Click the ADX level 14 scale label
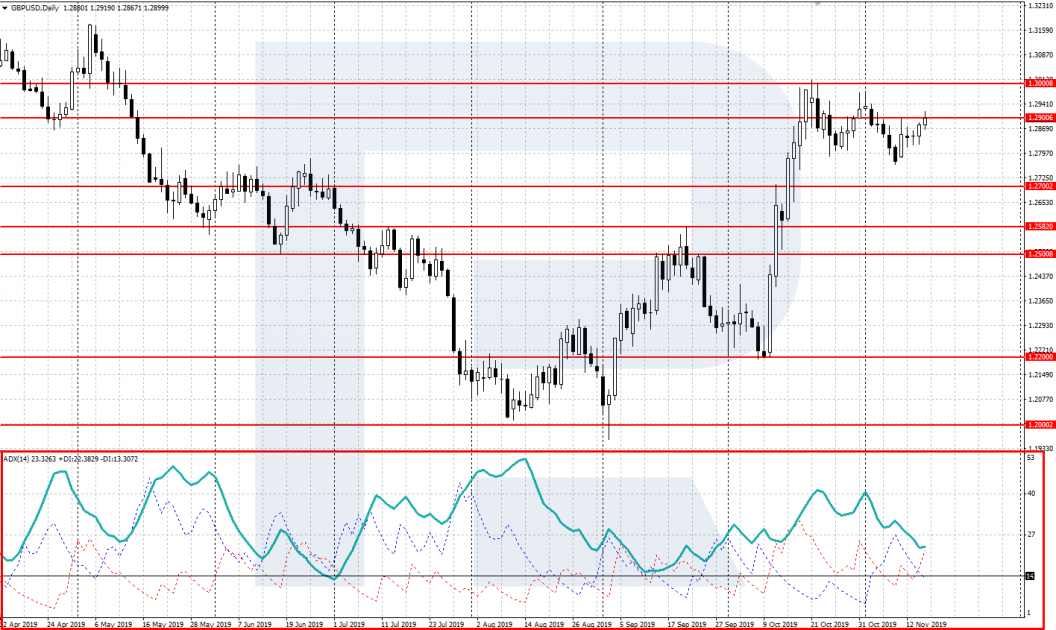The width and height of the screenshot is (1056, 630). (1030, 576)
